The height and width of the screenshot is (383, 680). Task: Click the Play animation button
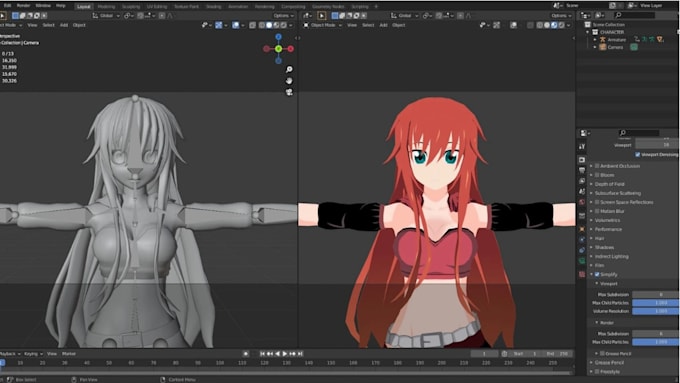pyautogui.click(x=285, y=354)
